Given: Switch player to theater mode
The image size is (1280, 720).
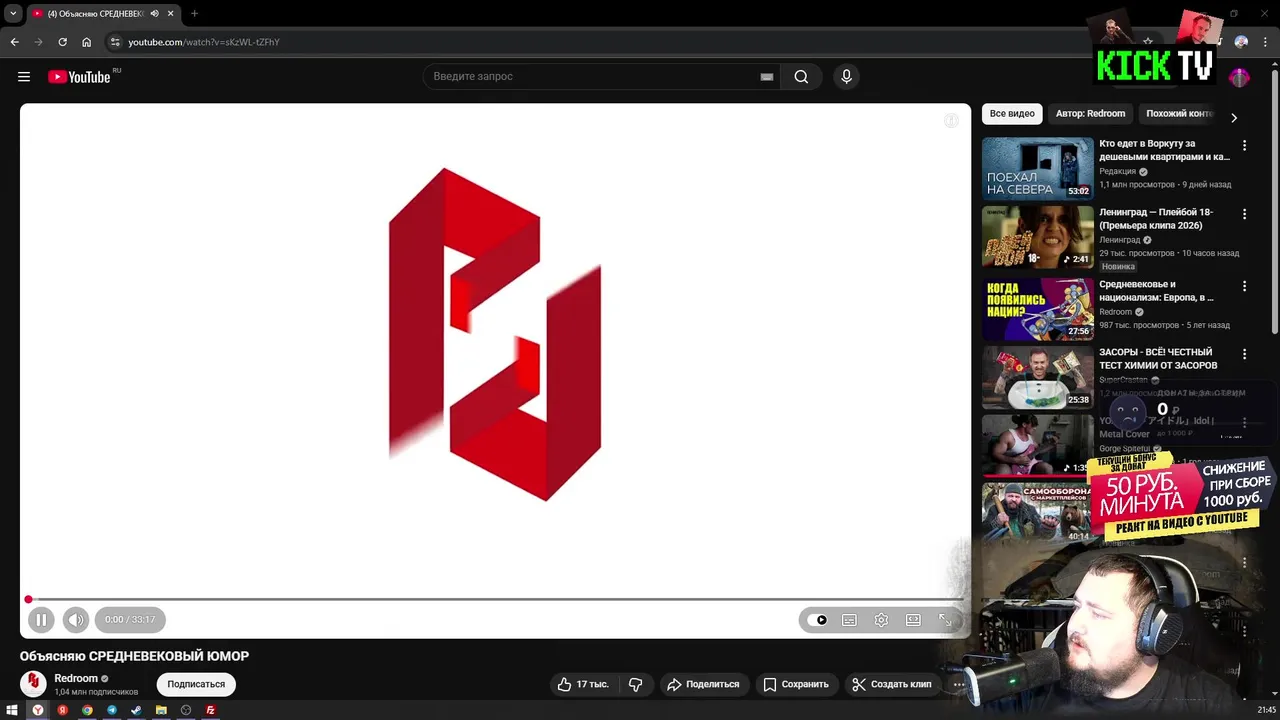Looking at the screenshot, I should click(x=913, y=620).
